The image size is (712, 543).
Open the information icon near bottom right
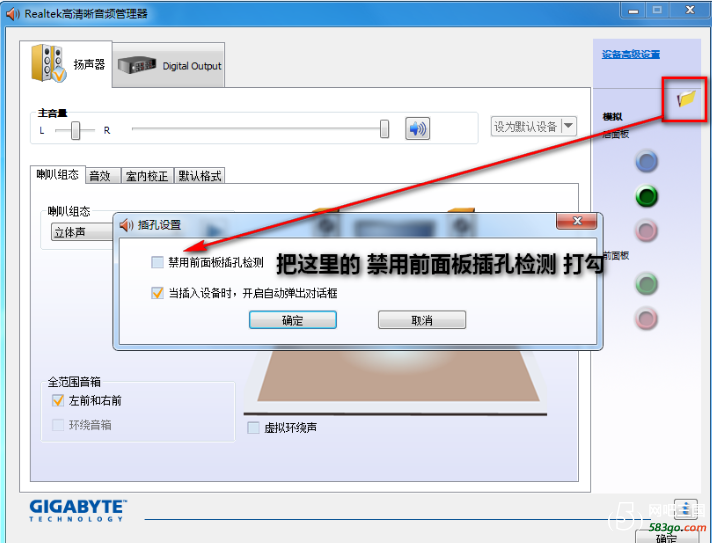coord(686,509)
